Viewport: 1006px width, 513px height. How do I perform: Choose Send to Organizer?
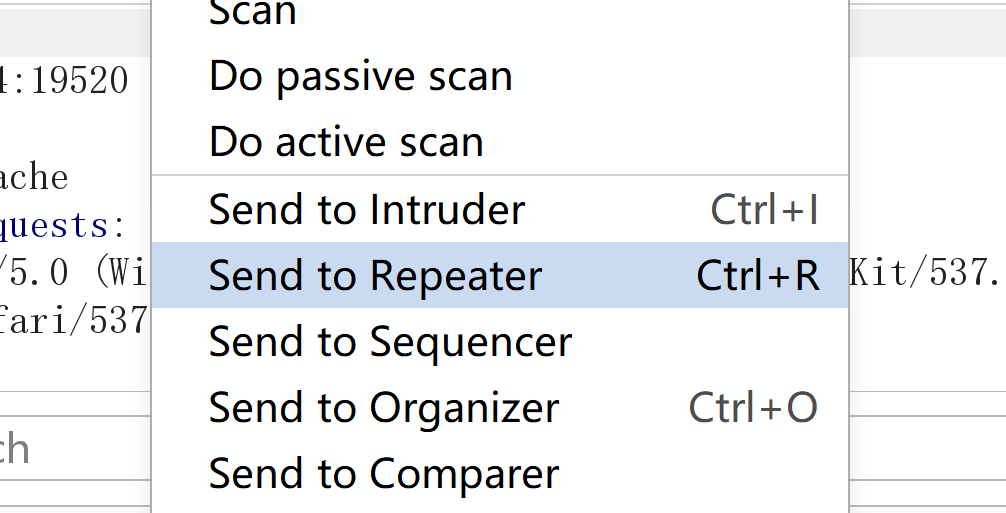pyautogui.click(x=499, y=407)
